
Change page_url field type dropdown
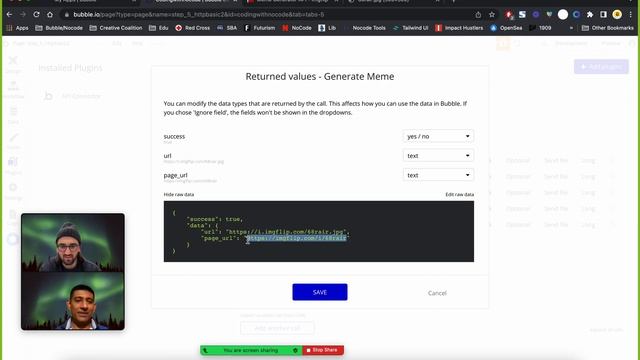(x=438, y=175)
